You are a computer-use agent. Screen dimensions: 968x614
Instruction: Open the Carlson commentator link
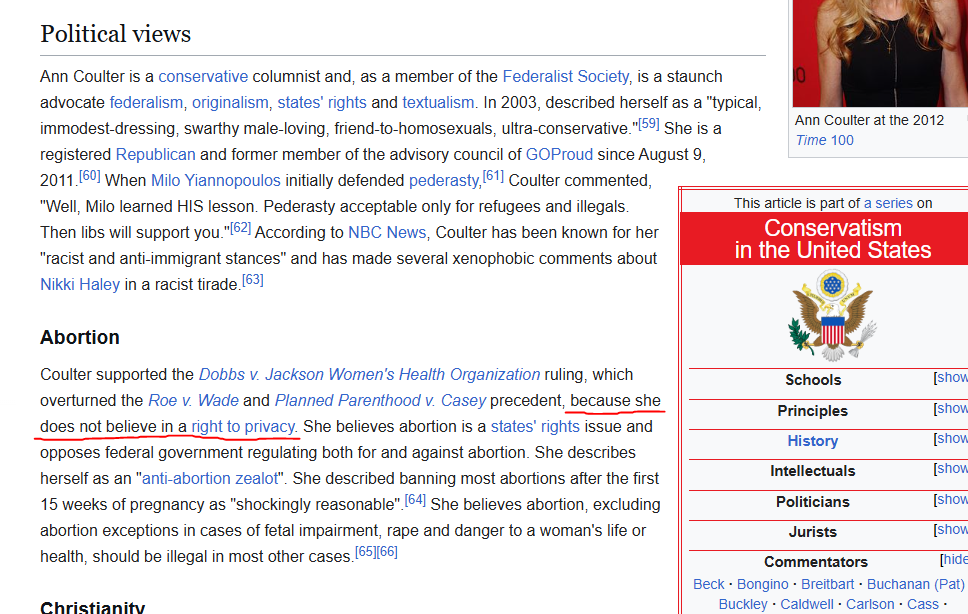[x=870, y=604]
